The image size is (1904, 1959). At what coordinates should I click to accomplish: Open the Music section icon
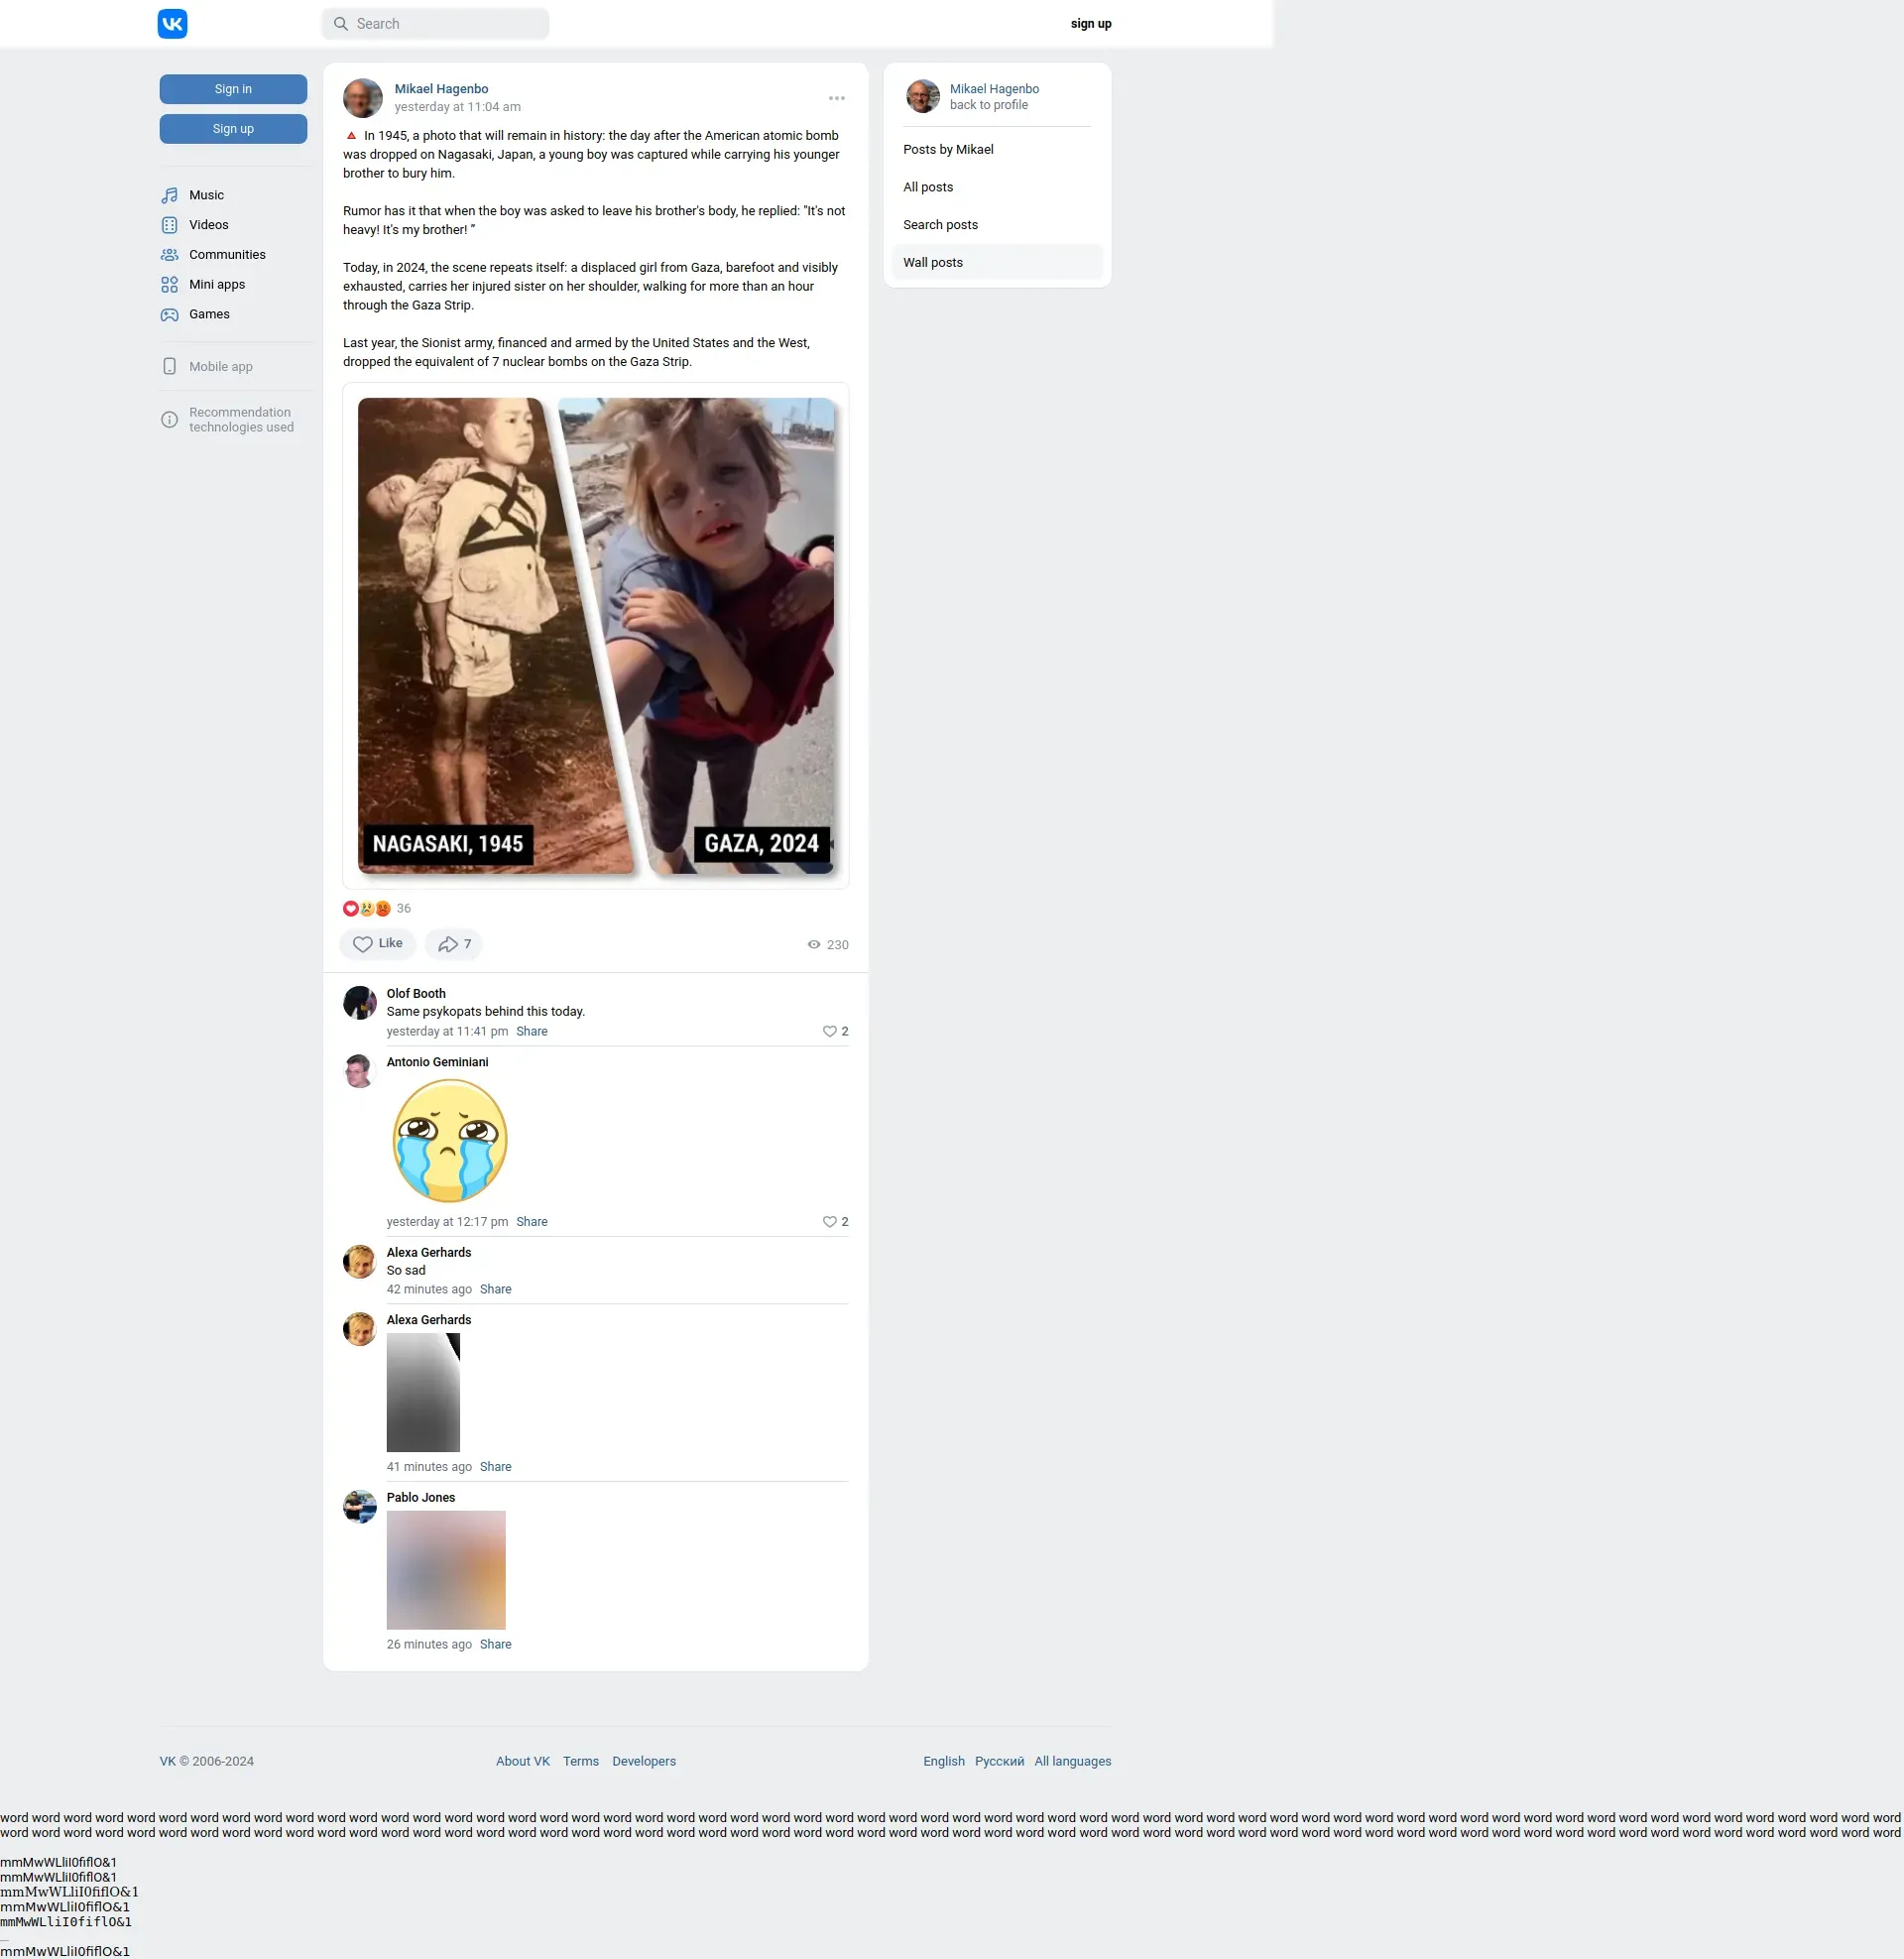coord(170,195)
